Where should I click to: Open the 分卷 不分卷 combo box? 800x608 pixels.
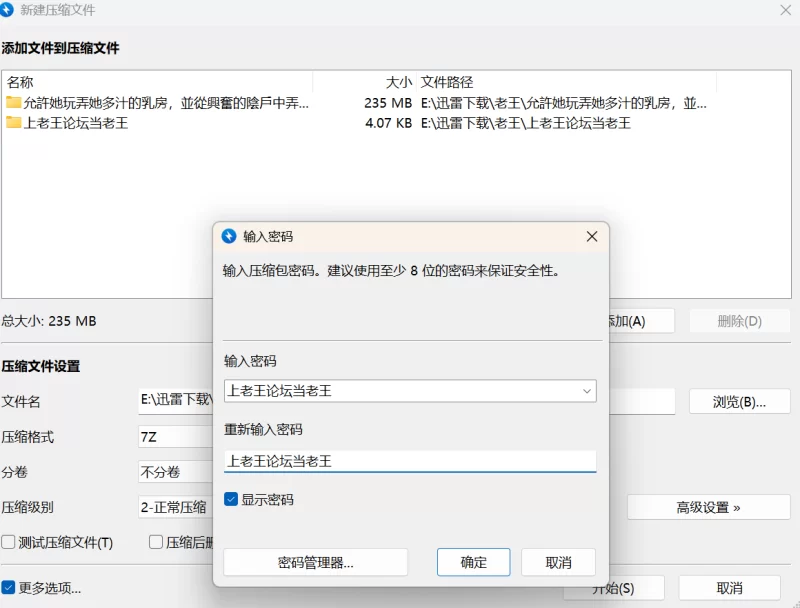pos(175,472)
